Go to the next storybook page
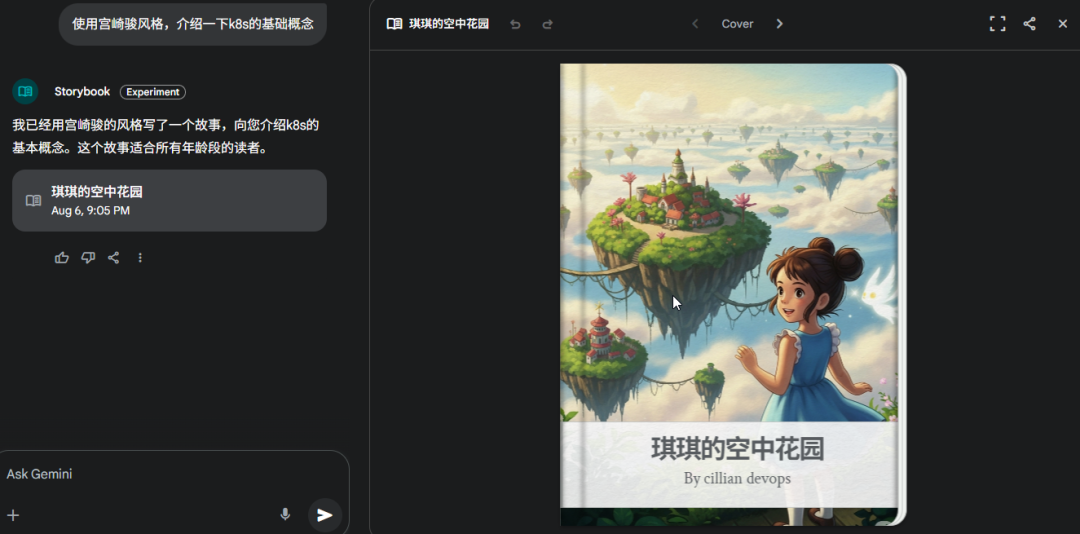 (779, 24)
